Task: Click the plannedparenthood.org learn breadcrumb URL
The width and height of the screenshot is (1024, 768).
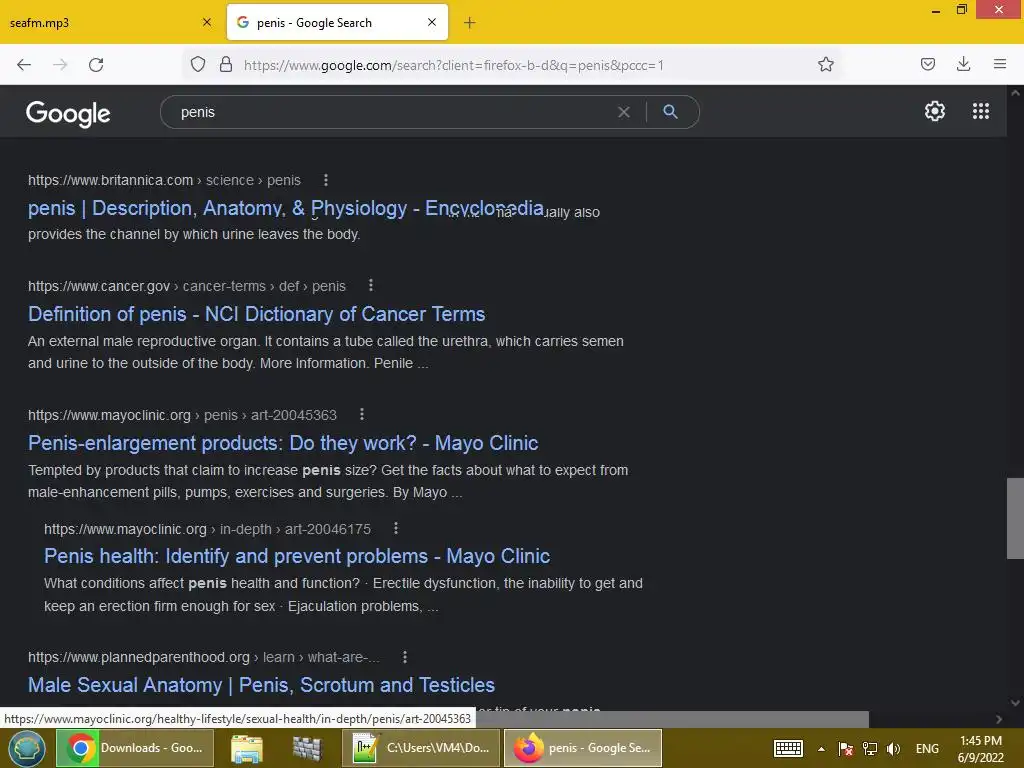Action: (204, 657)
